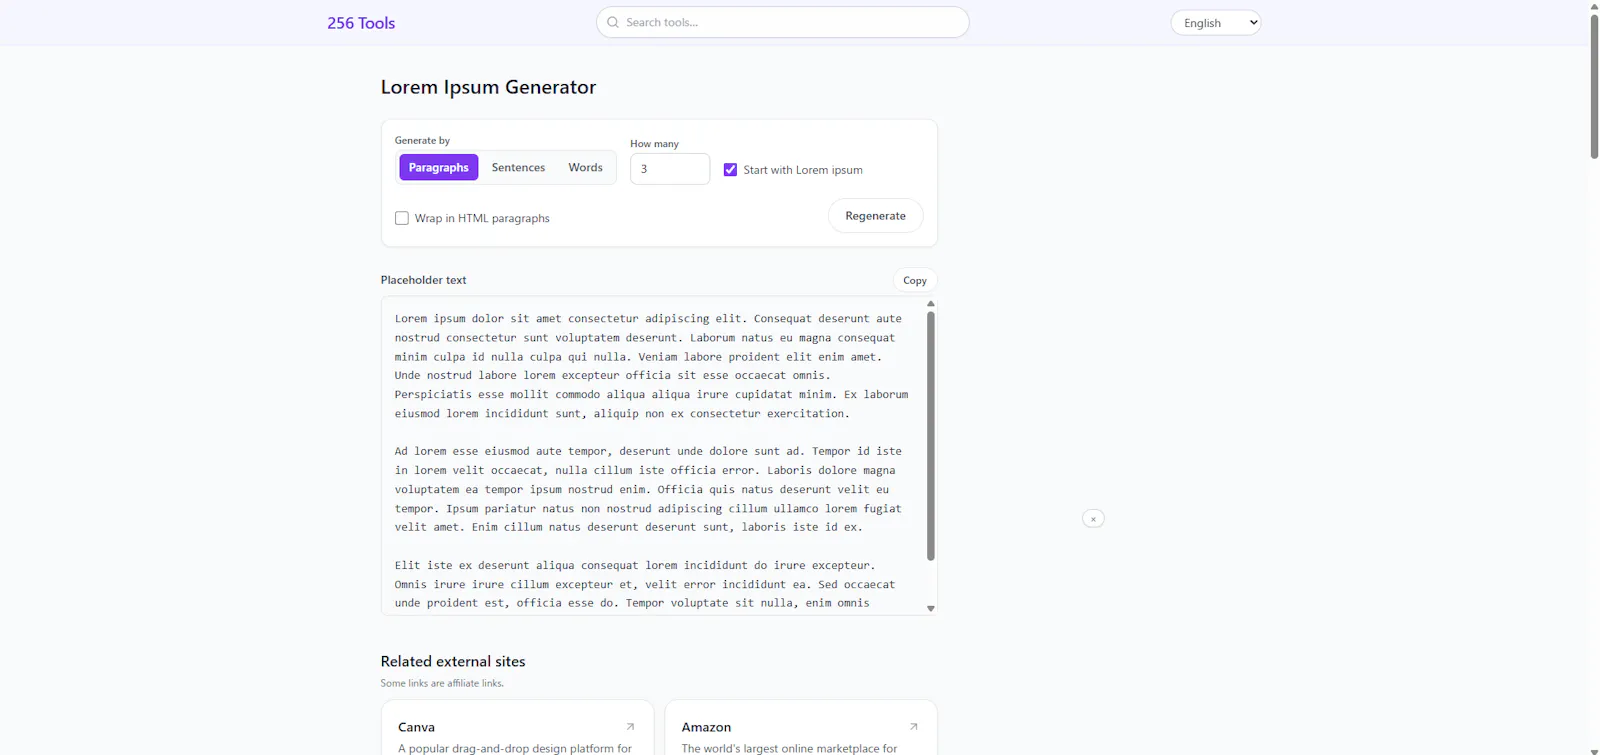Viewport: 1600px width, 755px height.
Task: Dismiss the small round close button
Action: click(1093, 519)
